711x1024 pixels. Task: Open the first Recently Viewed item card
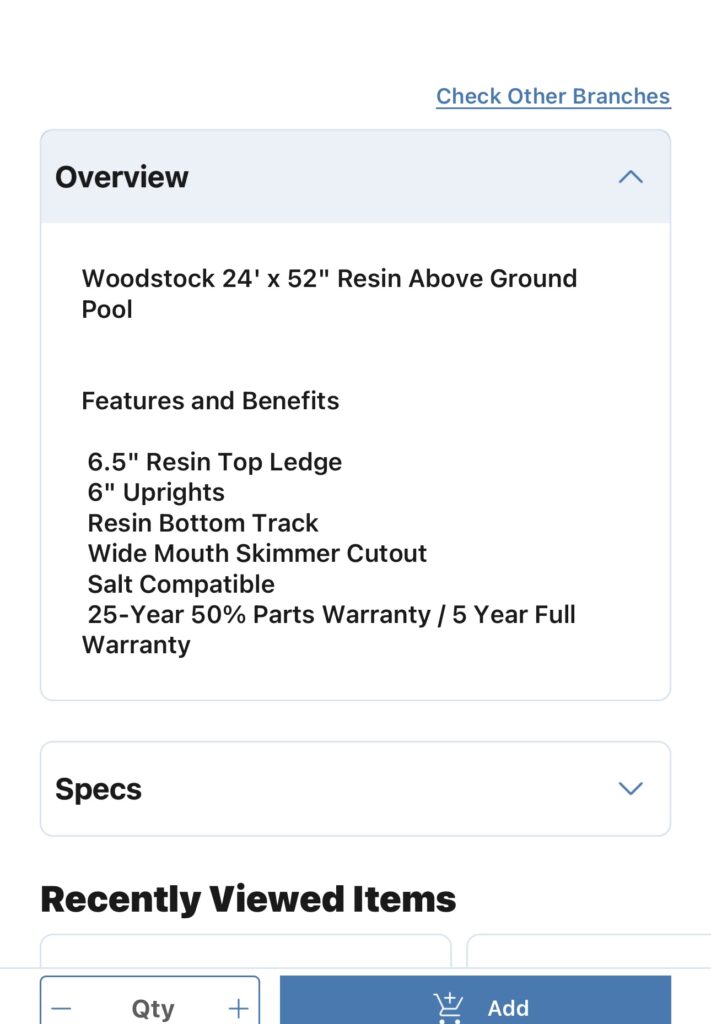245,951
